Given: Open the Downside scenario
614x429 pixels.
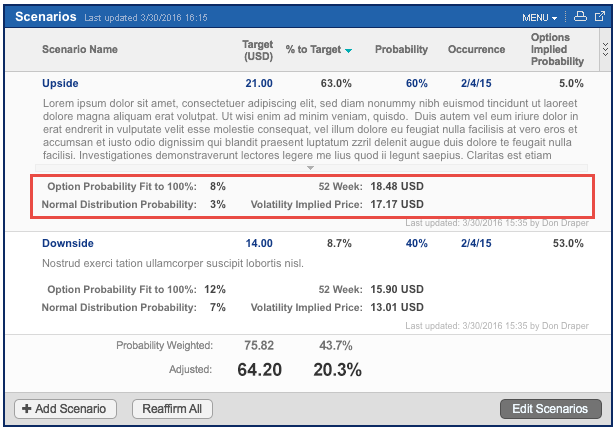Looking at the screenshot, I should click(68, 243).
